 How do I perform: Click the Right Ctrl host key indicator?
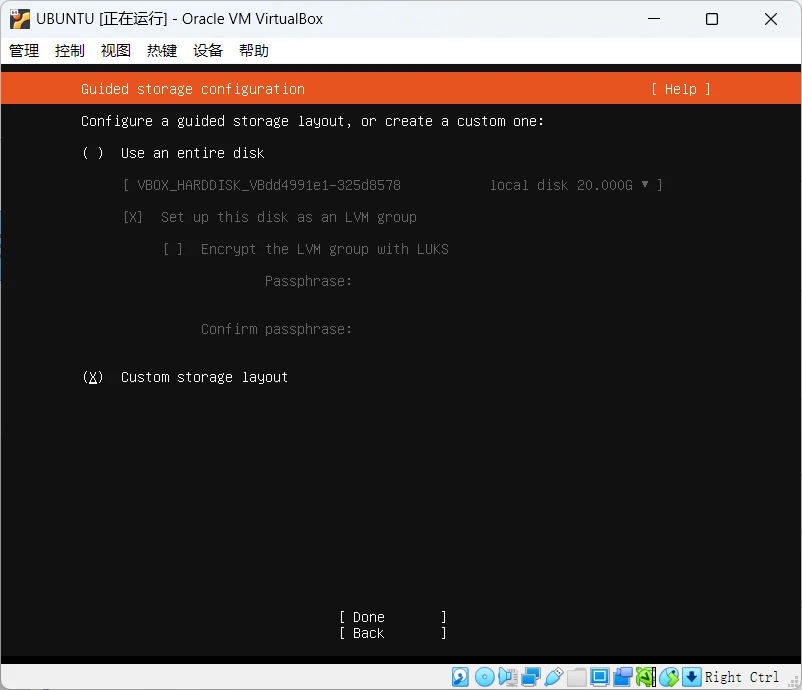[742, 677]
